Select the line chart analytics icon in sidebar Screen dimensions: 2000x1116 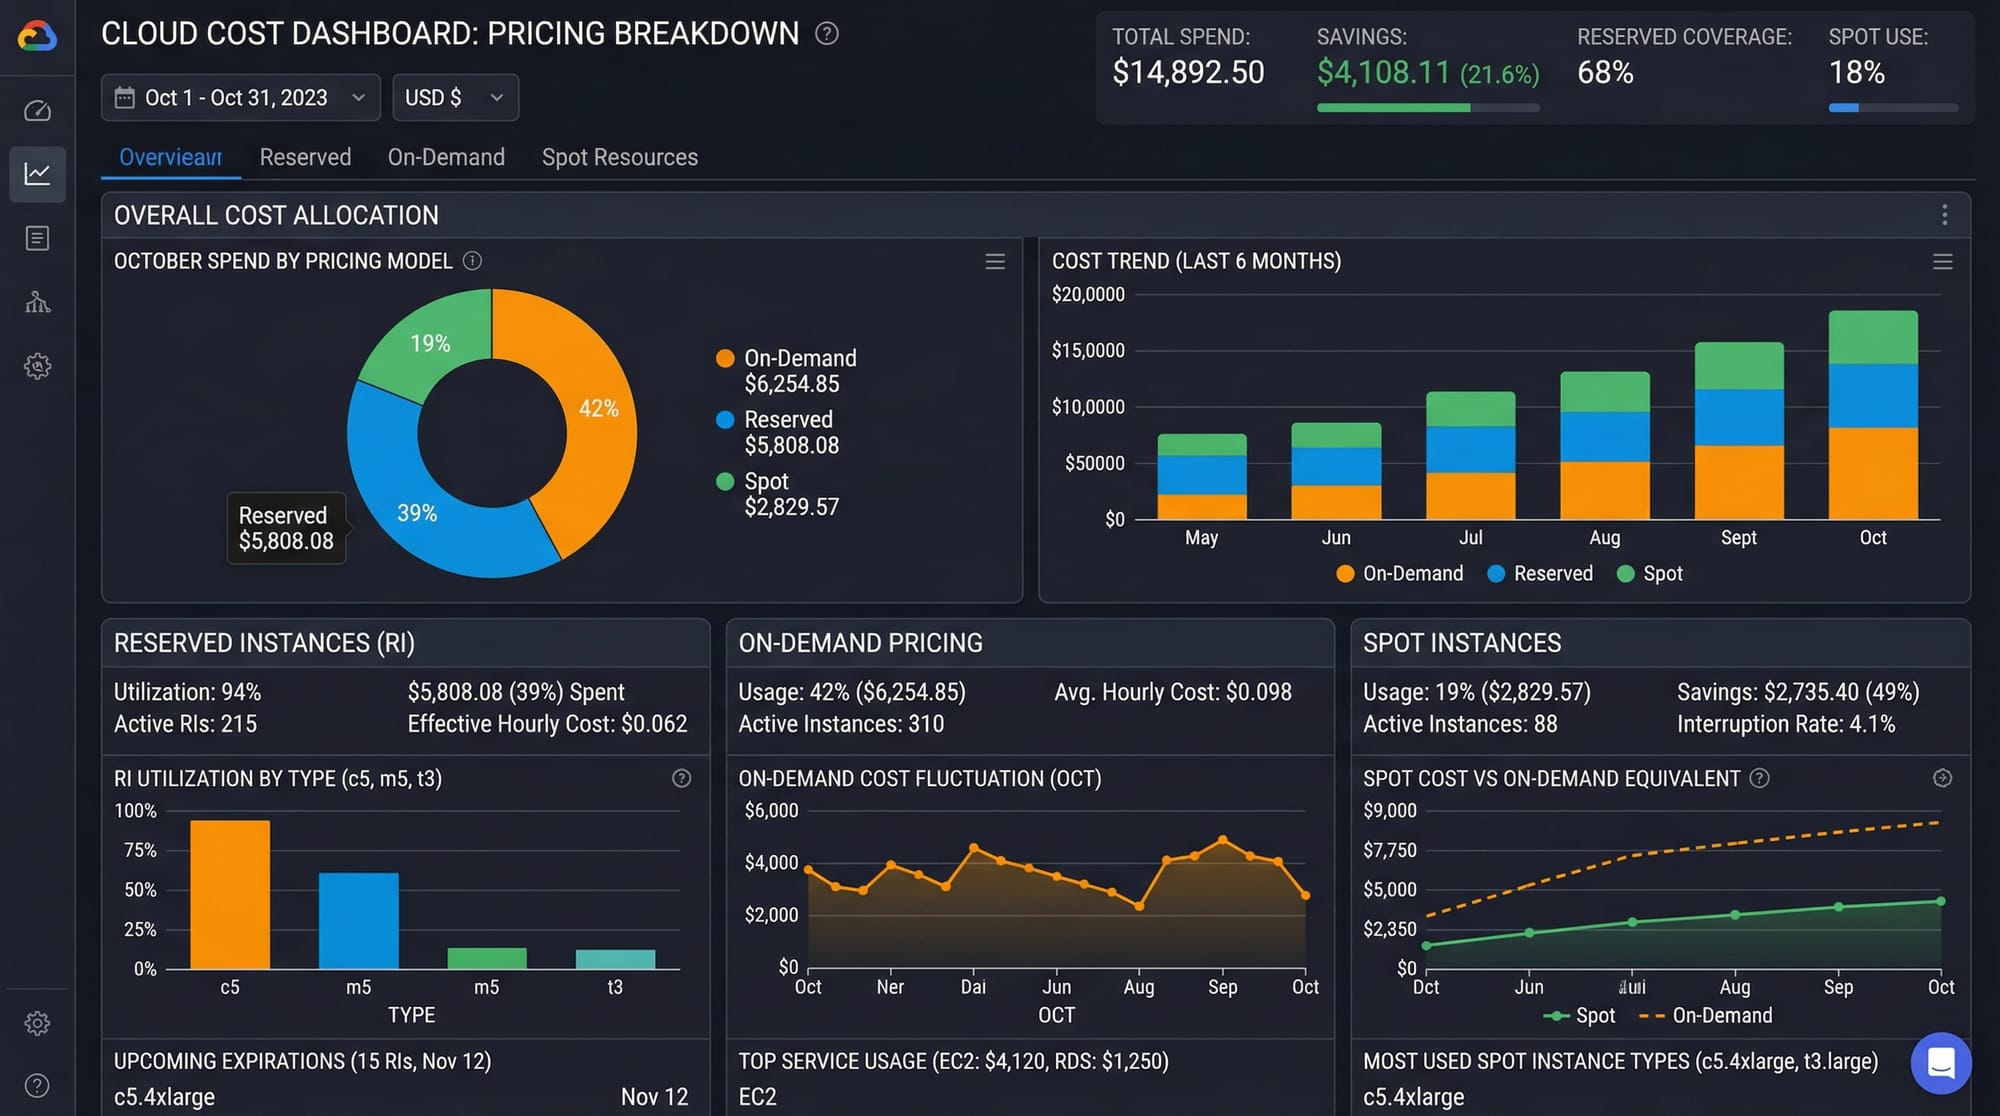[x=37, y=174]
